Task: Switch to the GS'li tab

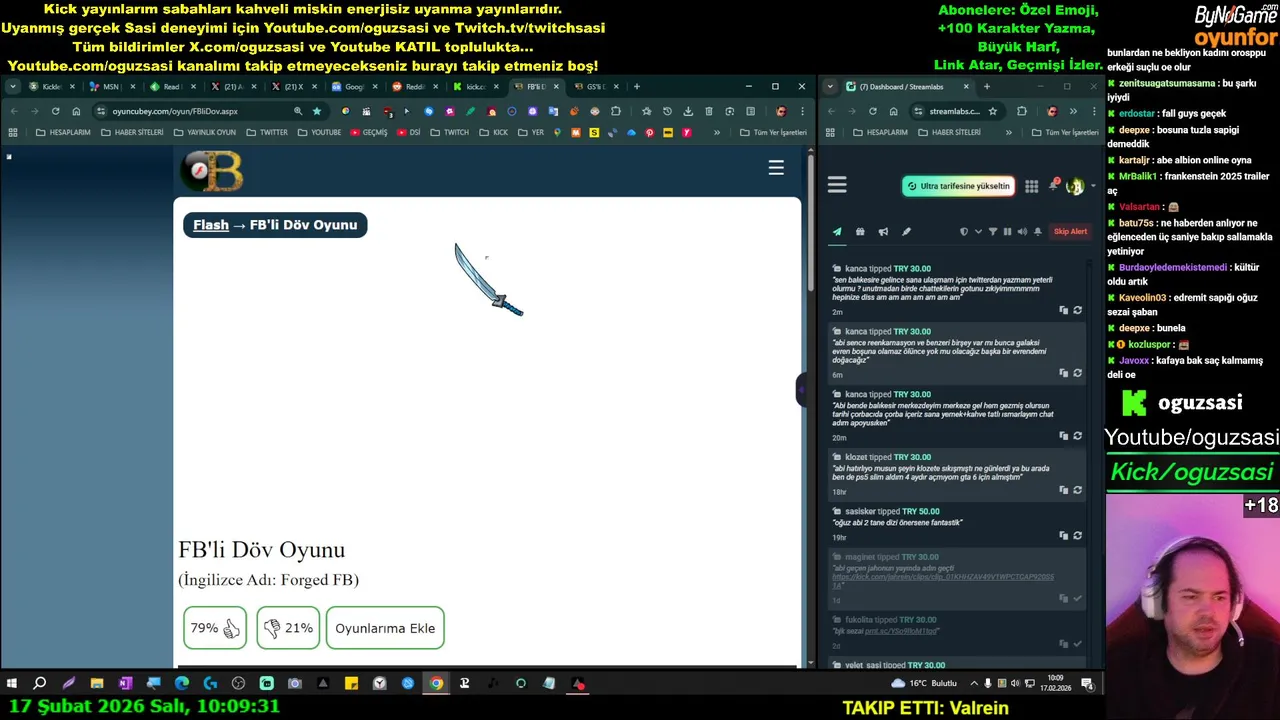Action: pyautogui.click(x=596, y=87)
